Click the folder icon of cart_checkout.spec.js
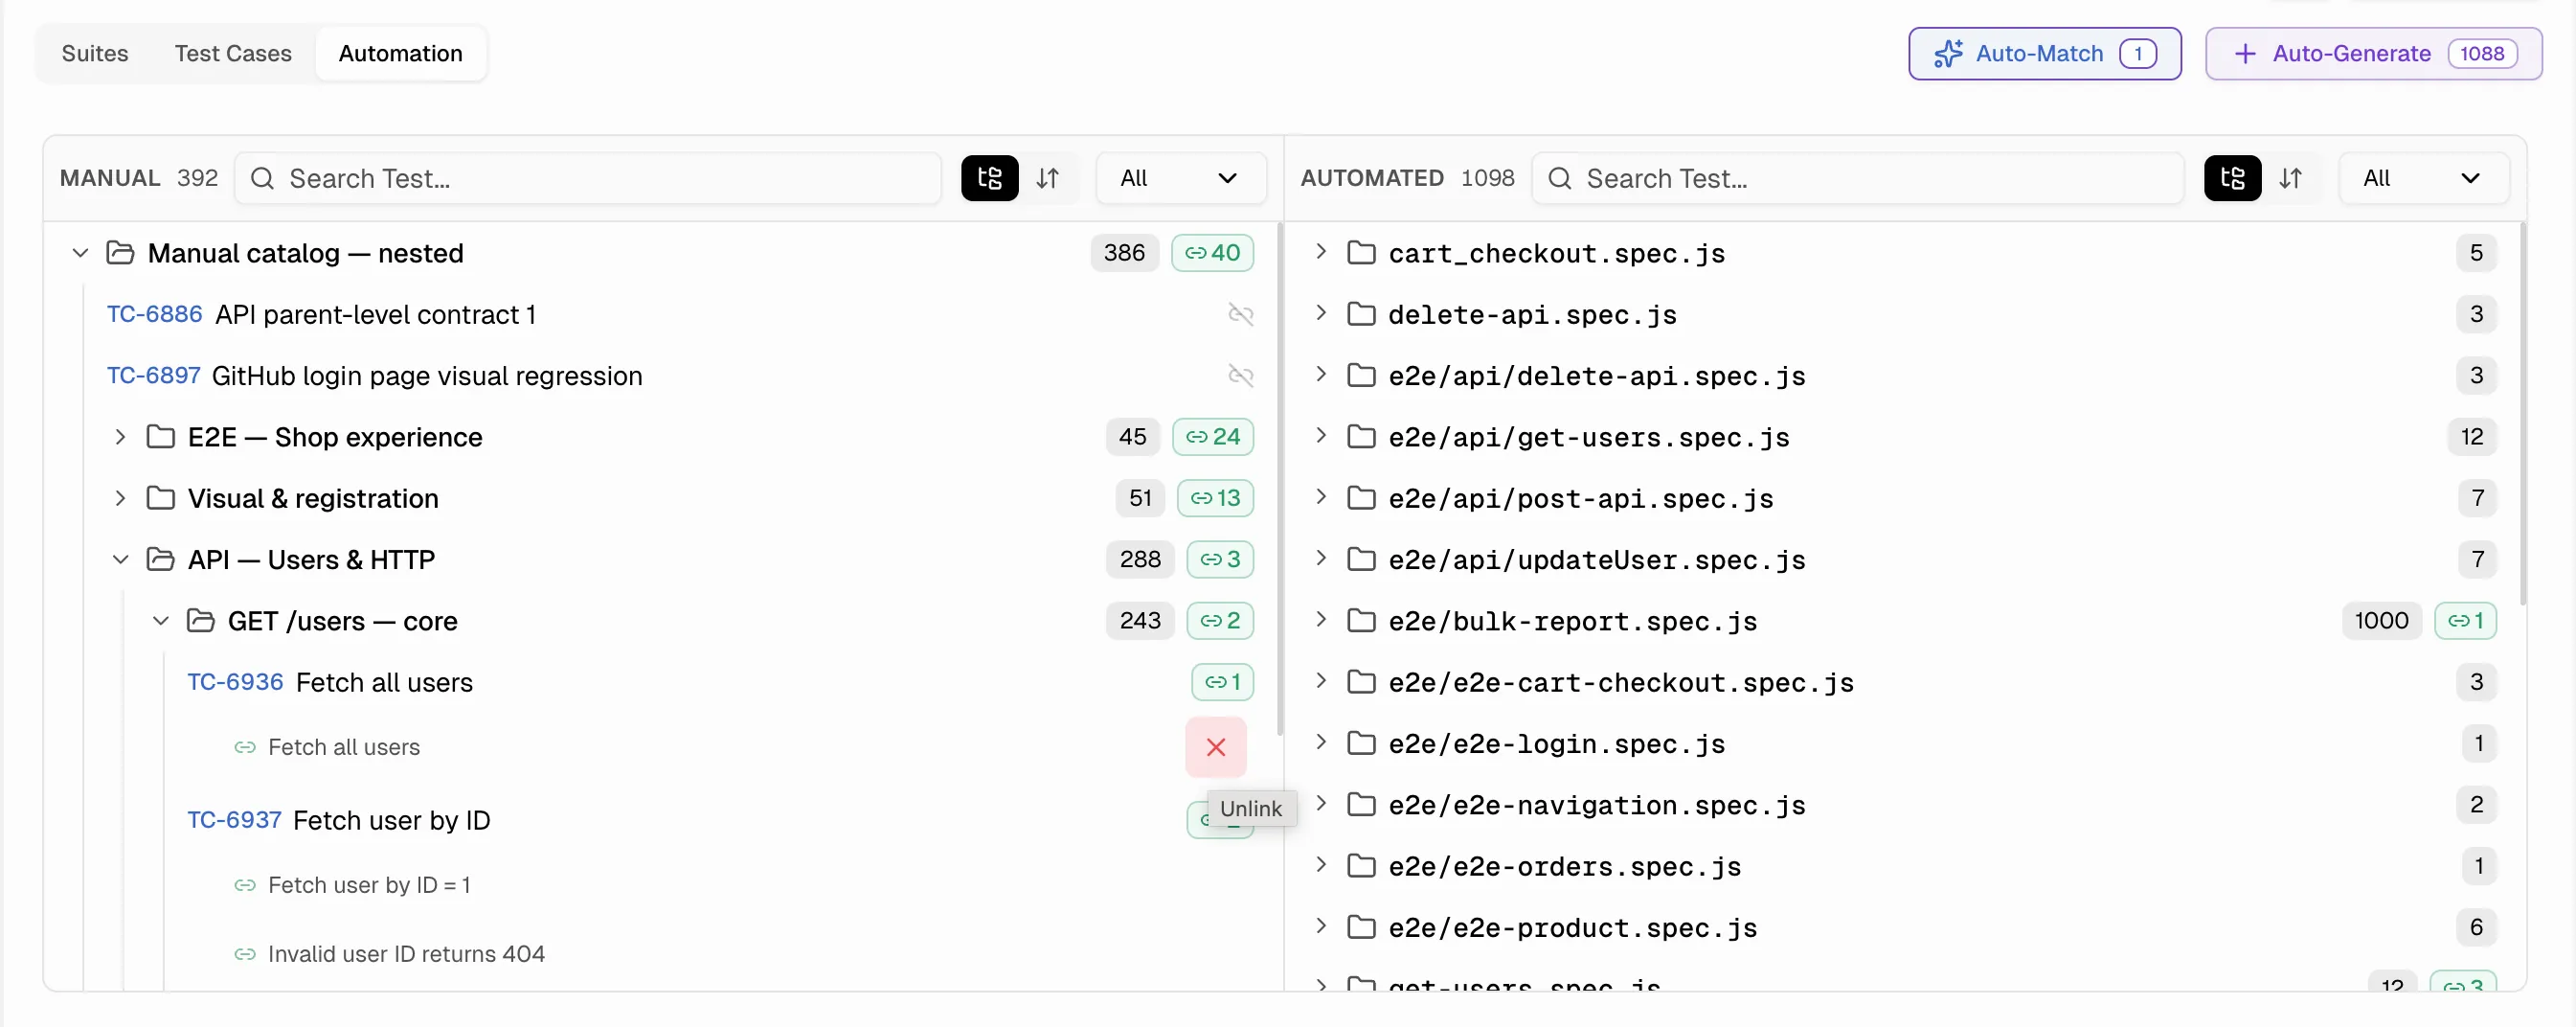Image resolution: width=2576 pixels, height=1027 pixels. pyautogui.click(x=1363, y=253)
